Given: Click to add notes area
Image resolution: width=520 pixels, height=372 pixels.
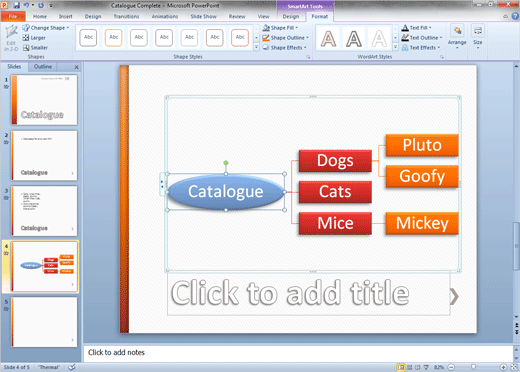Looking at the screenshot, I should tap(297, 353).
